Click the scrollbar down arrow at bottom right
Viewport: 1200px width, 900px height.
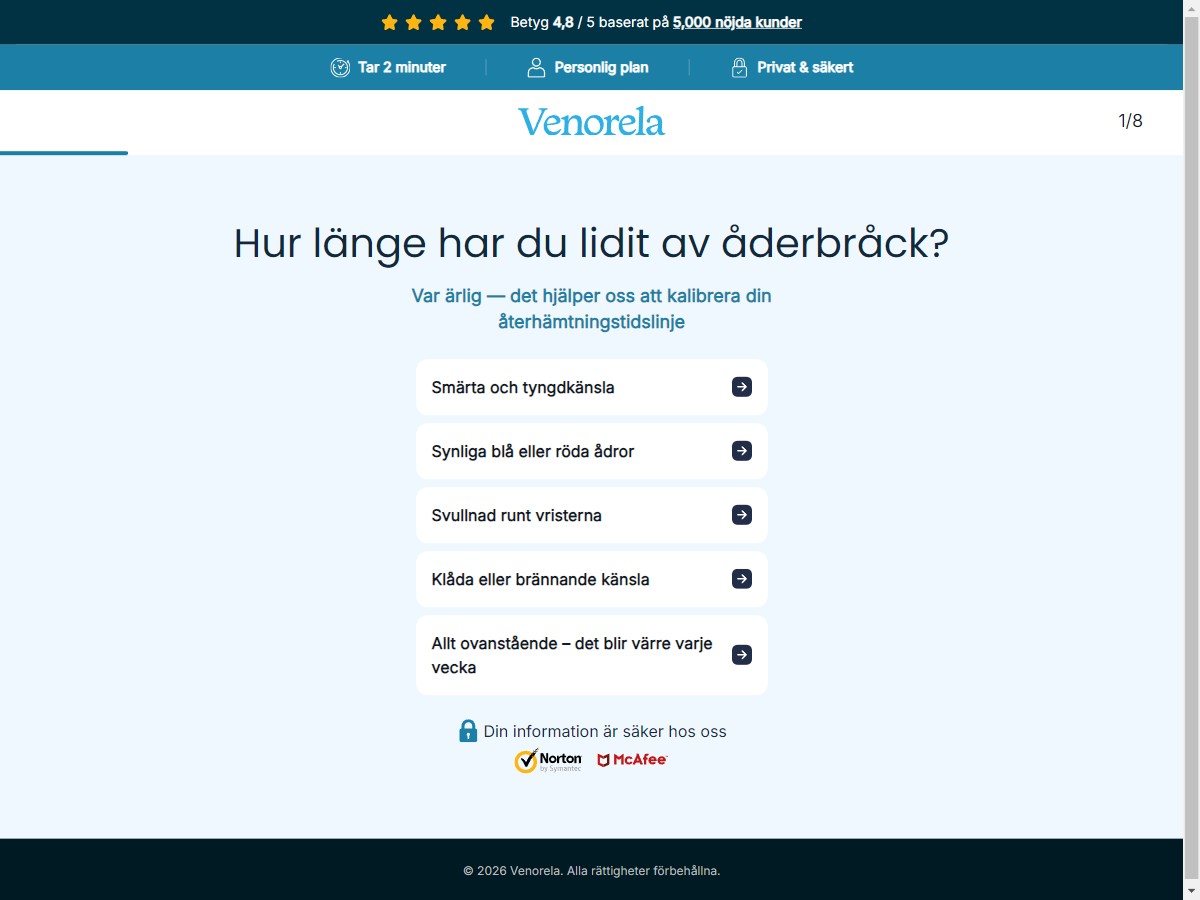[x=1191, y=890]
